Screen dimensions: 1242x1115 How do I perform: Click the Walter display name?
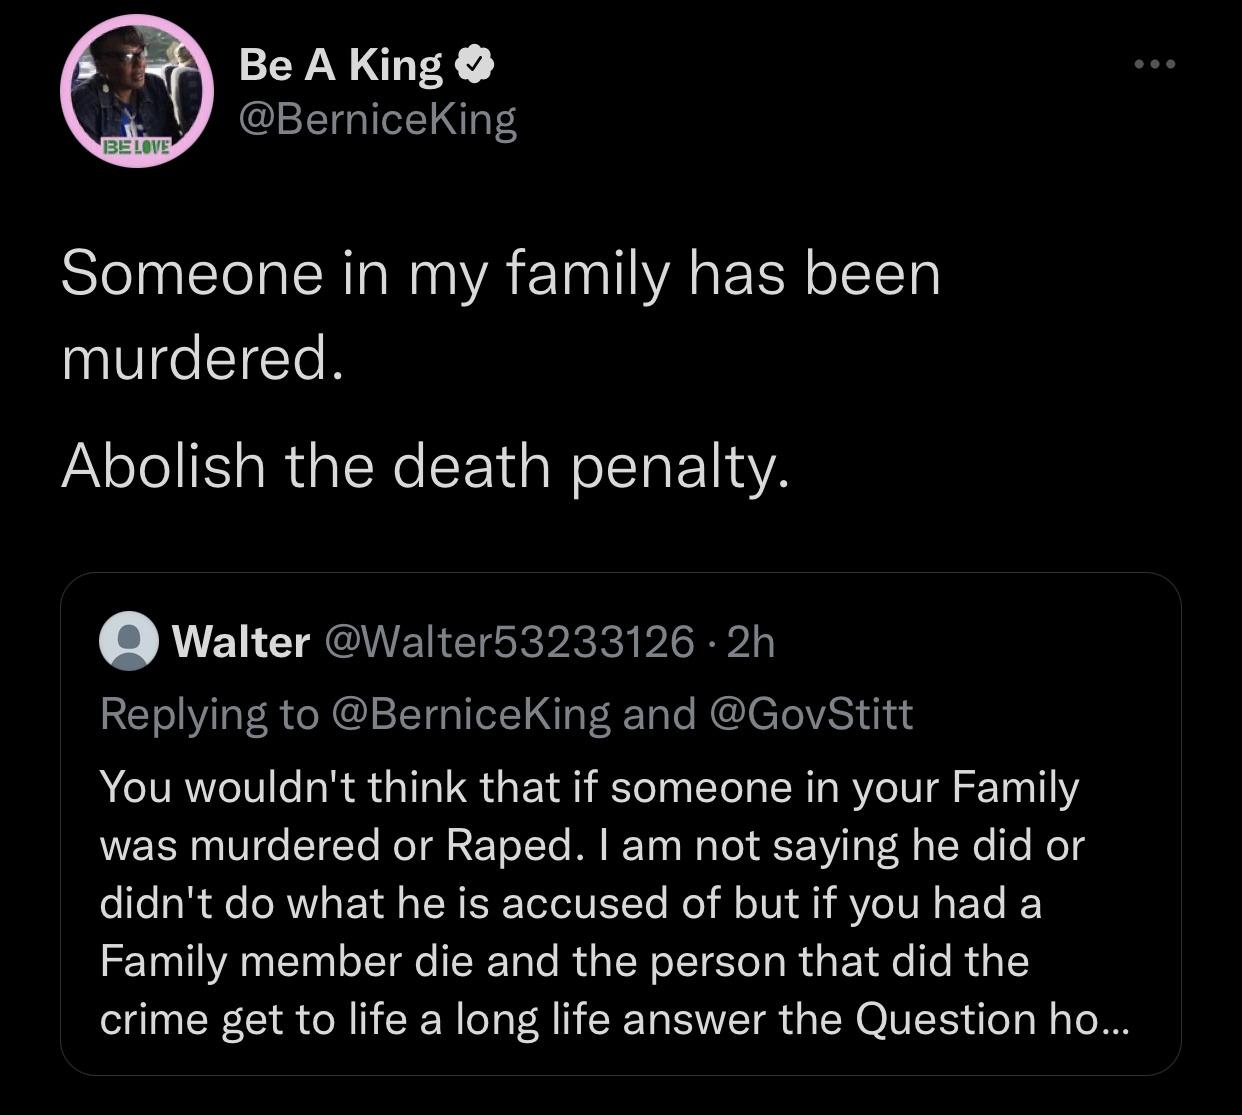tap(241, 642)
